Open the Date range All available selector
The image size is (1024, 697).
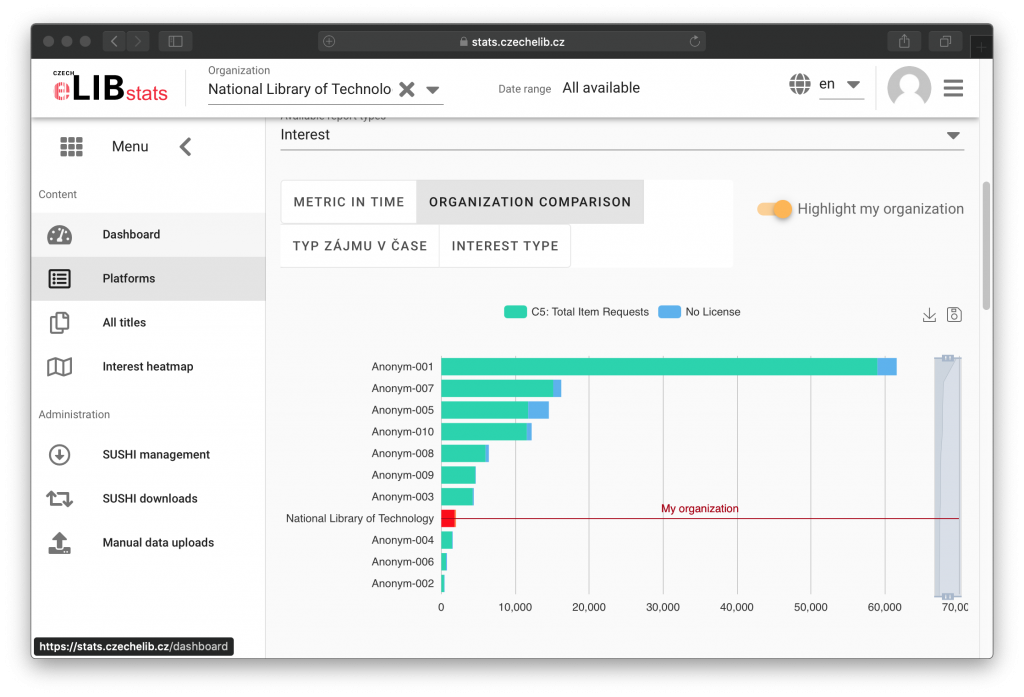[x=601, y=88]
